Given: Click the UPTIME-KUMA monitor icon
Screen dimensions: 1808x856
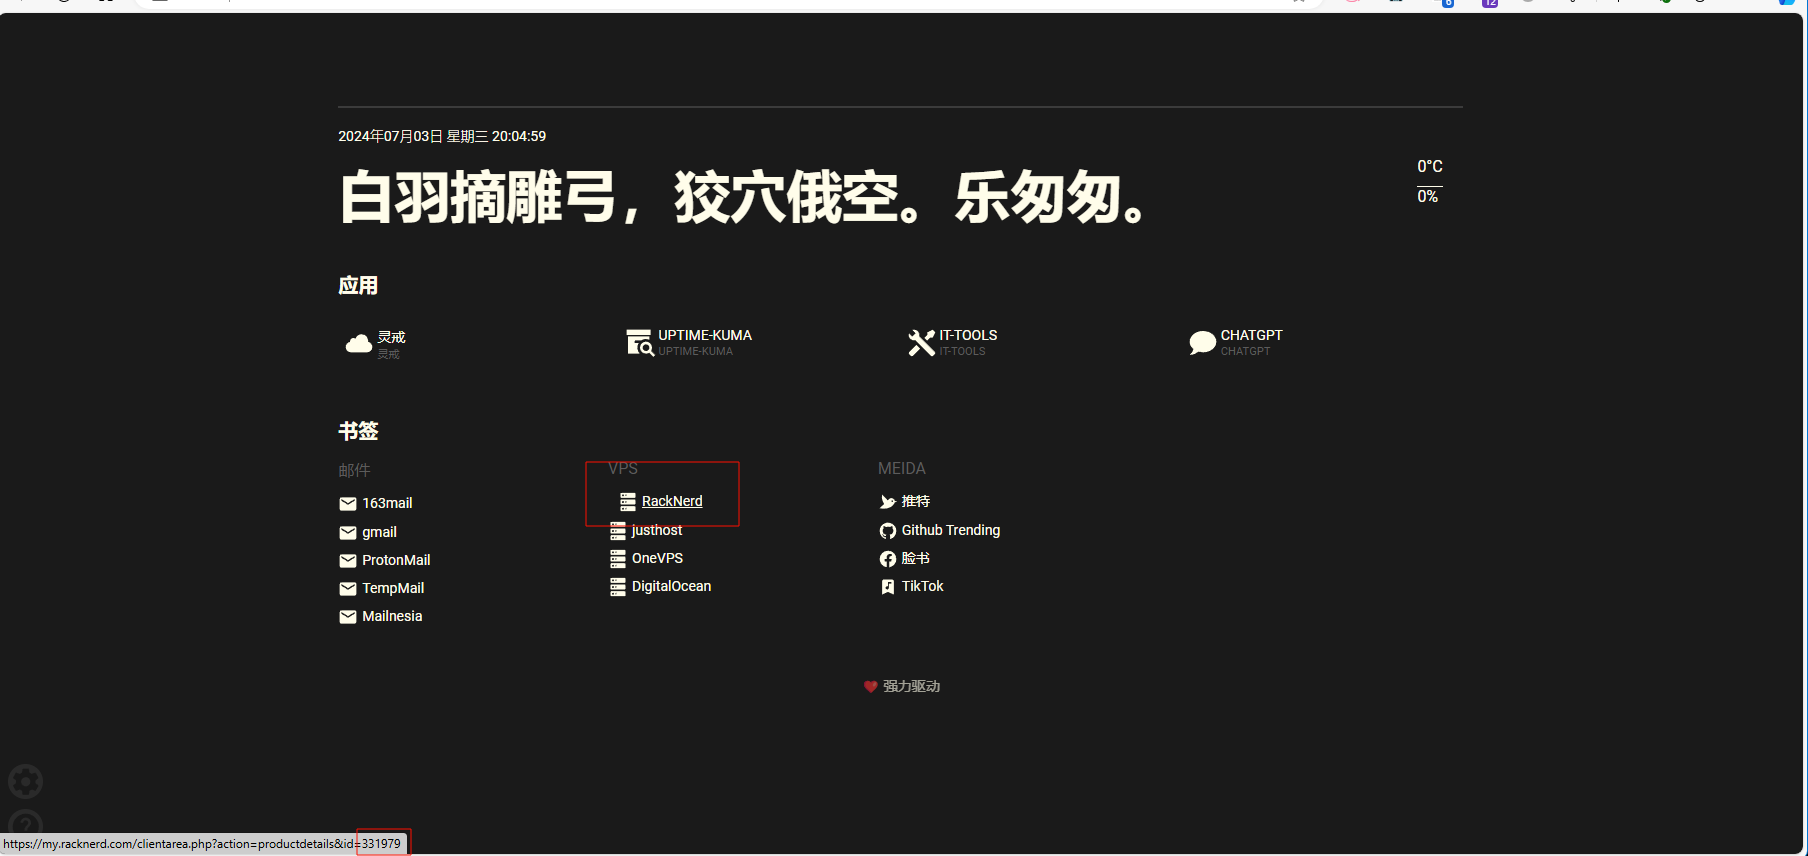Looking at the screenshot, I should point(640,342).
